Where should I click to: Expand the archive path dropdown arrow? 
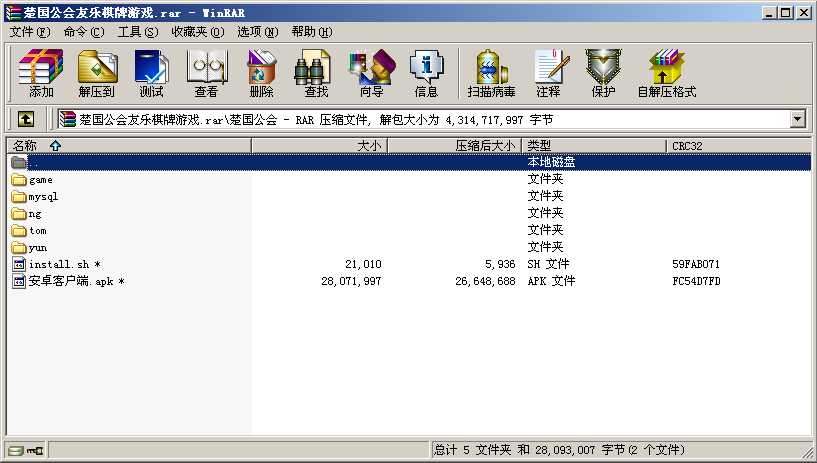click(798, 119)
